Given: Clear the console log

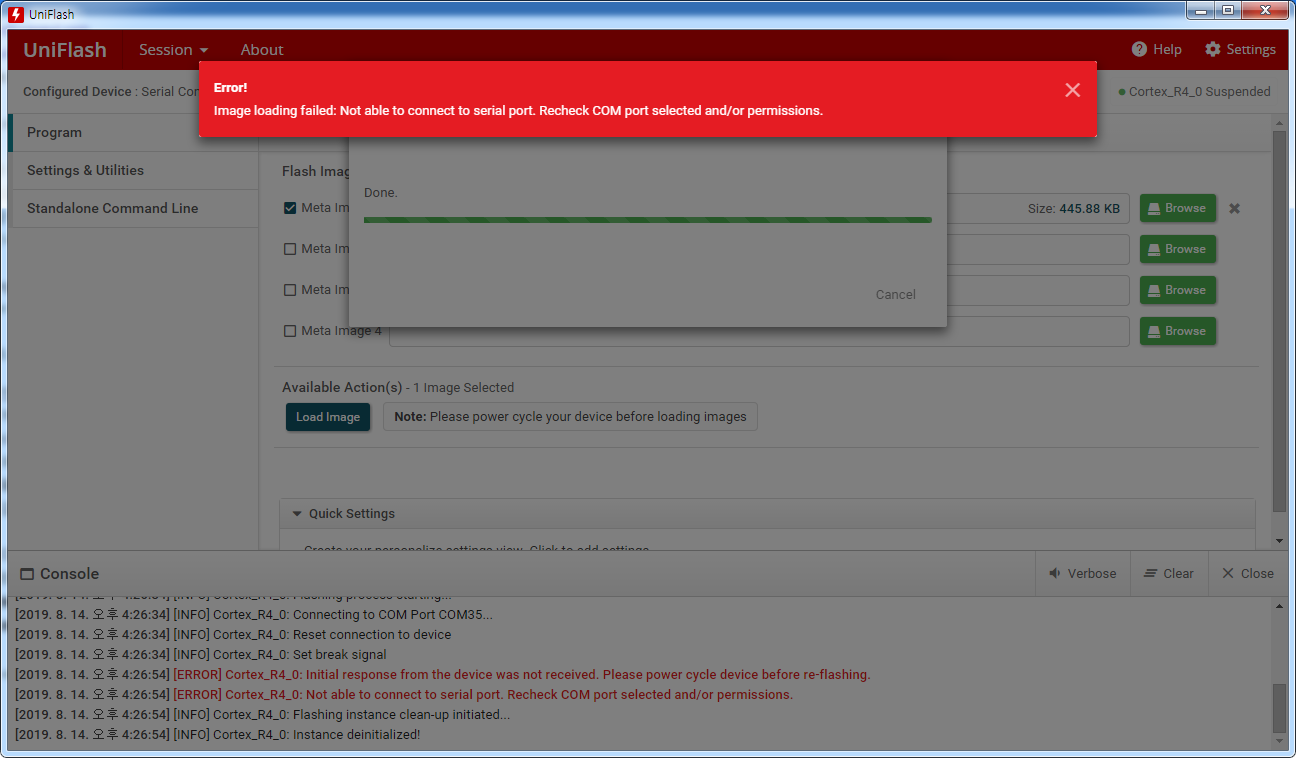Looking at the screenshot, I should pyautogui.click(x=1168, y=573).
